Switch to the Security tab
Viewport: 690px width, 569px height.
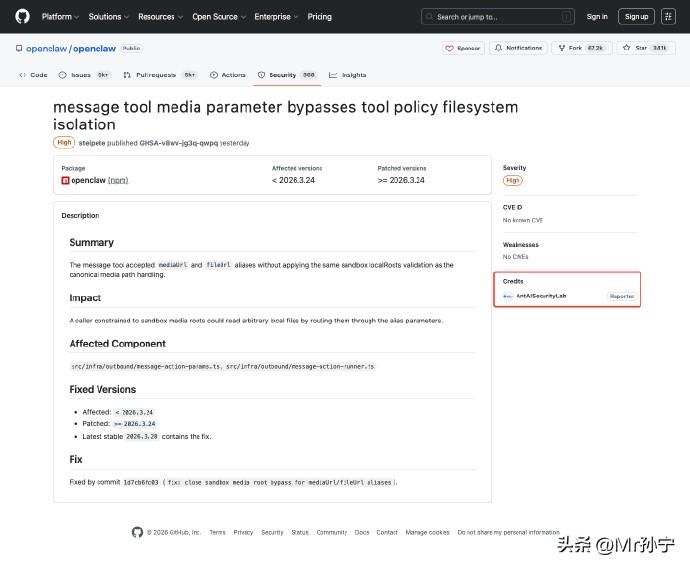(287, 75)
